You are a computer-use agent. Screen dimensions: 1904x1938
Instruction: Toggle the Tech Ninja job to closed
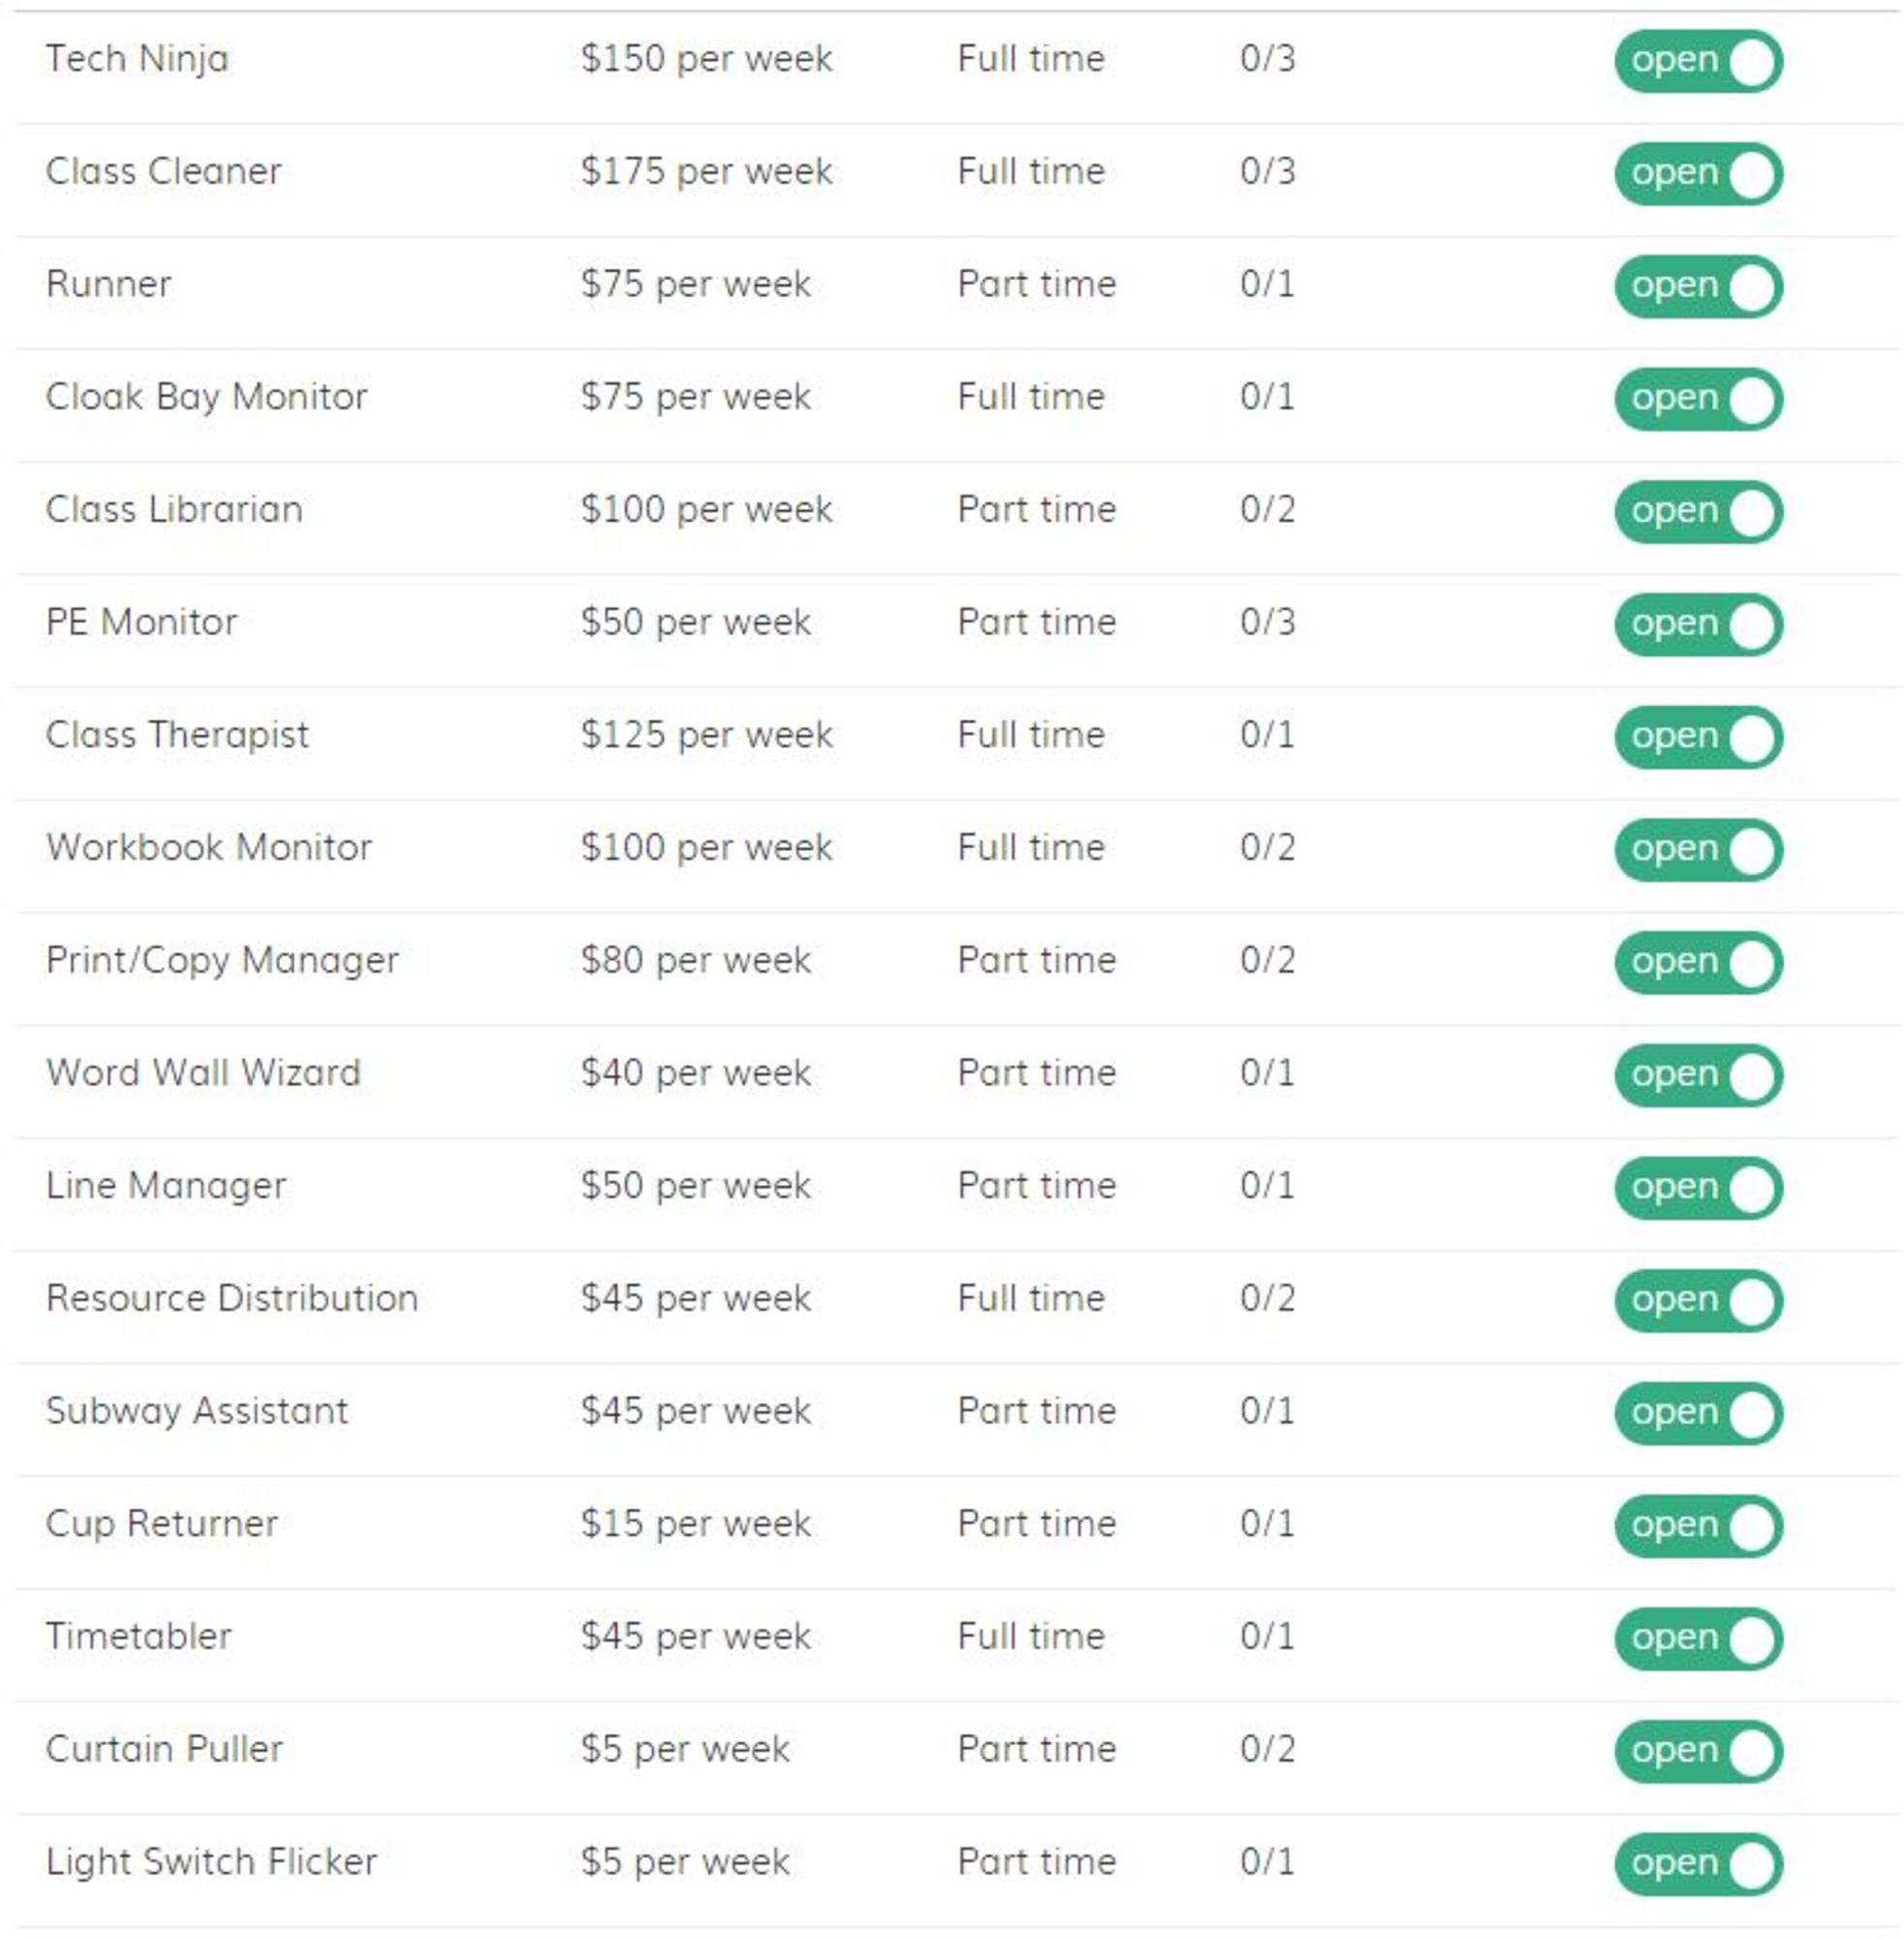click(x=1698, y=60)
